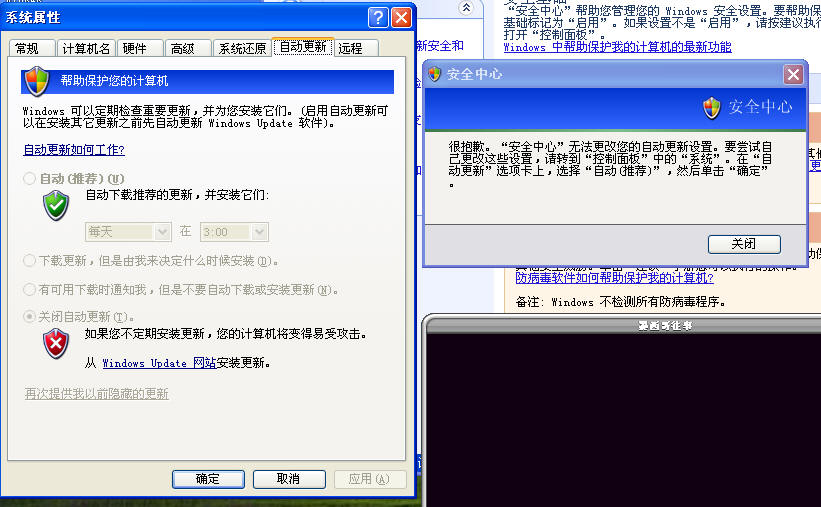Switch to the 系统还原 tab

click(x=242, y=49)
